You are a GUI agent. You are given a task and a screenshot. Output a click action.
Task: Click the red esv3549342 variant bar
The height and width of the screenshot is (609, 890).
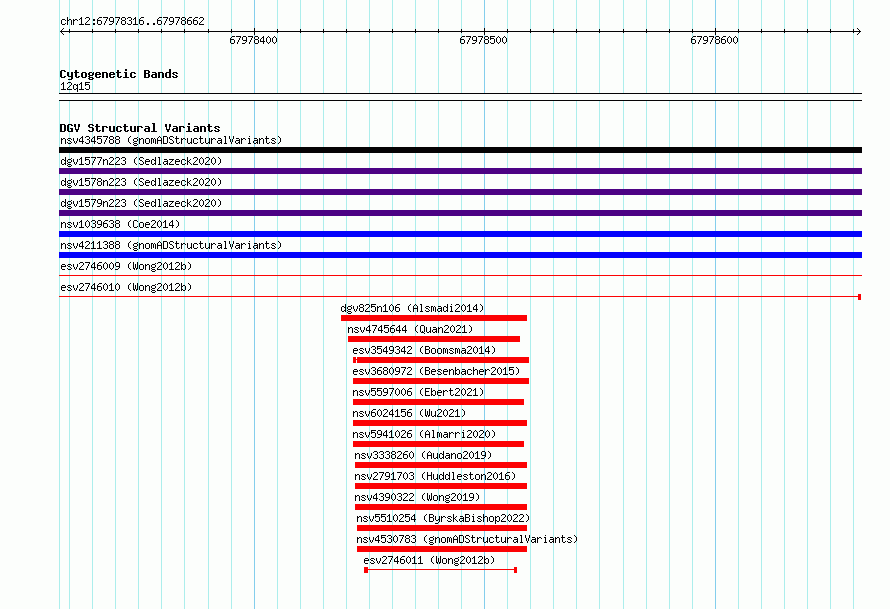click(441, 360)
